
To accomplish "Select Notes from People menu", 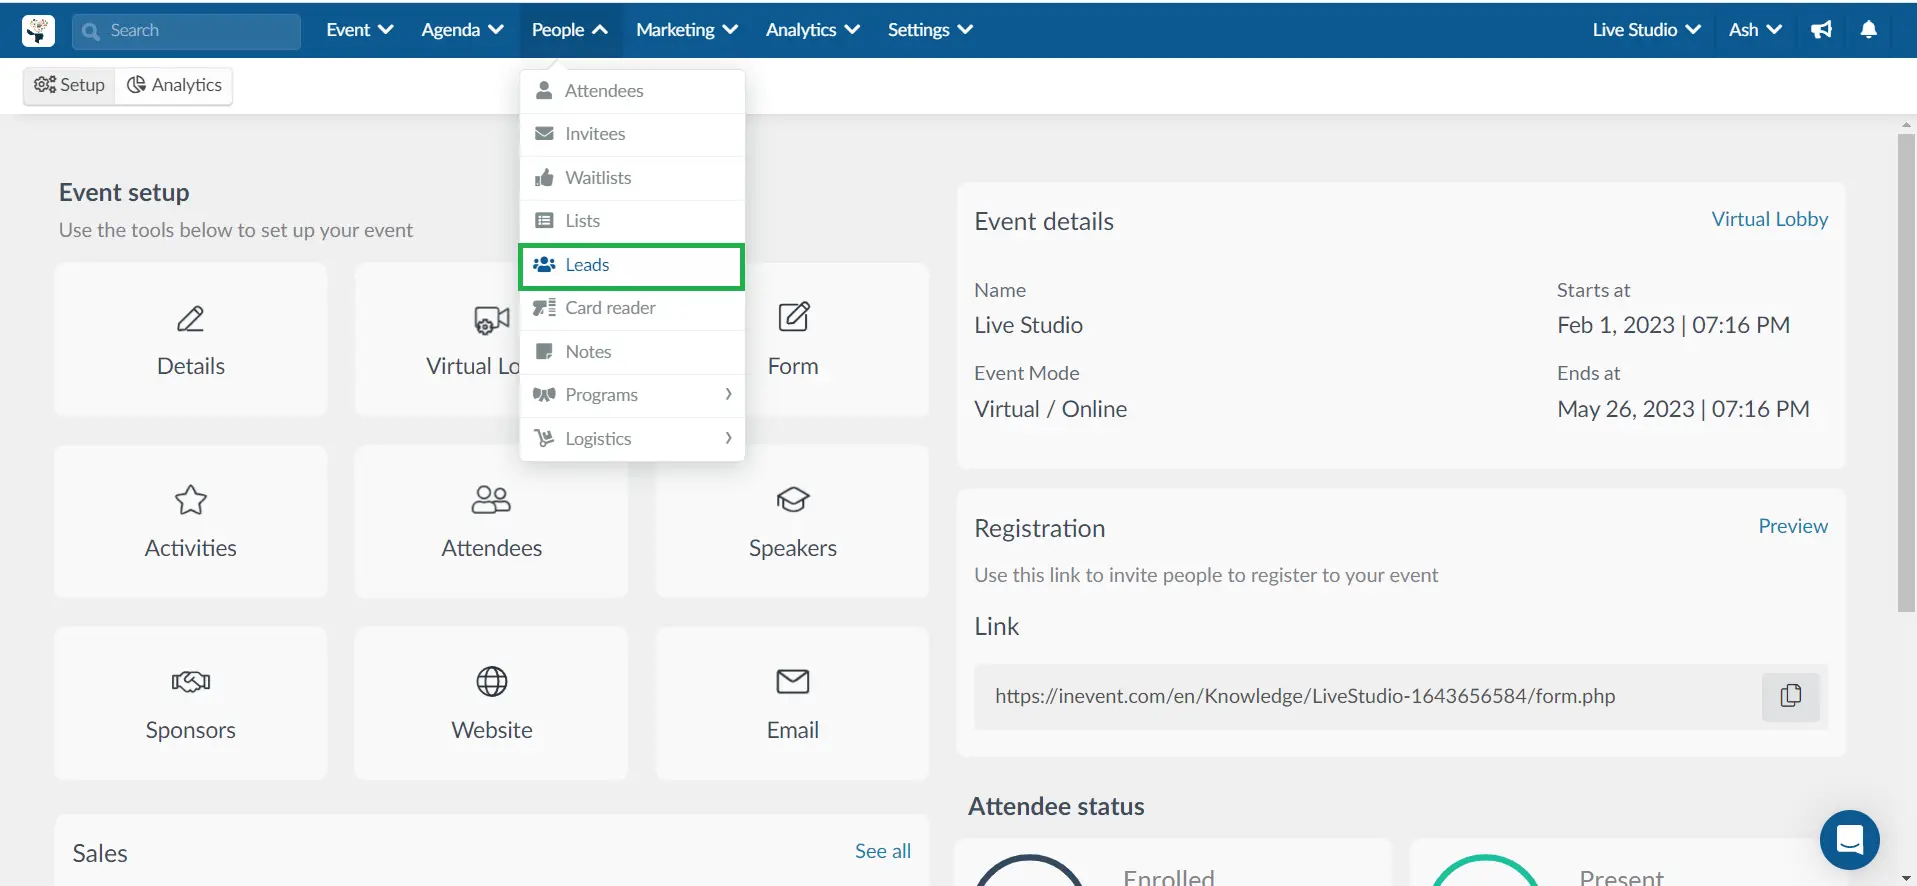I will click(x=632, y=352).
